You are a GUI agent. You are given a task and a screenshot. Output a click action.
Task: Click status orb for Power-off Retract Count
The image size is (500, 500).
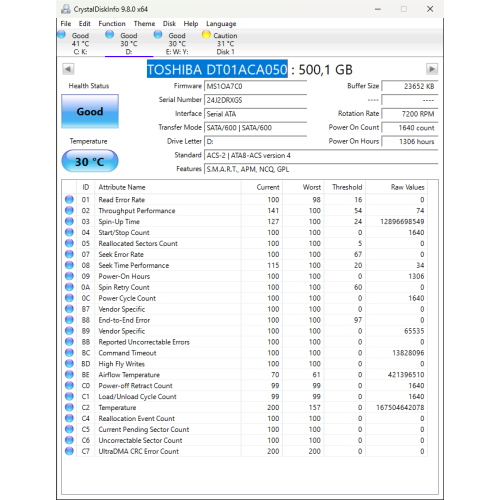[69, 386]
